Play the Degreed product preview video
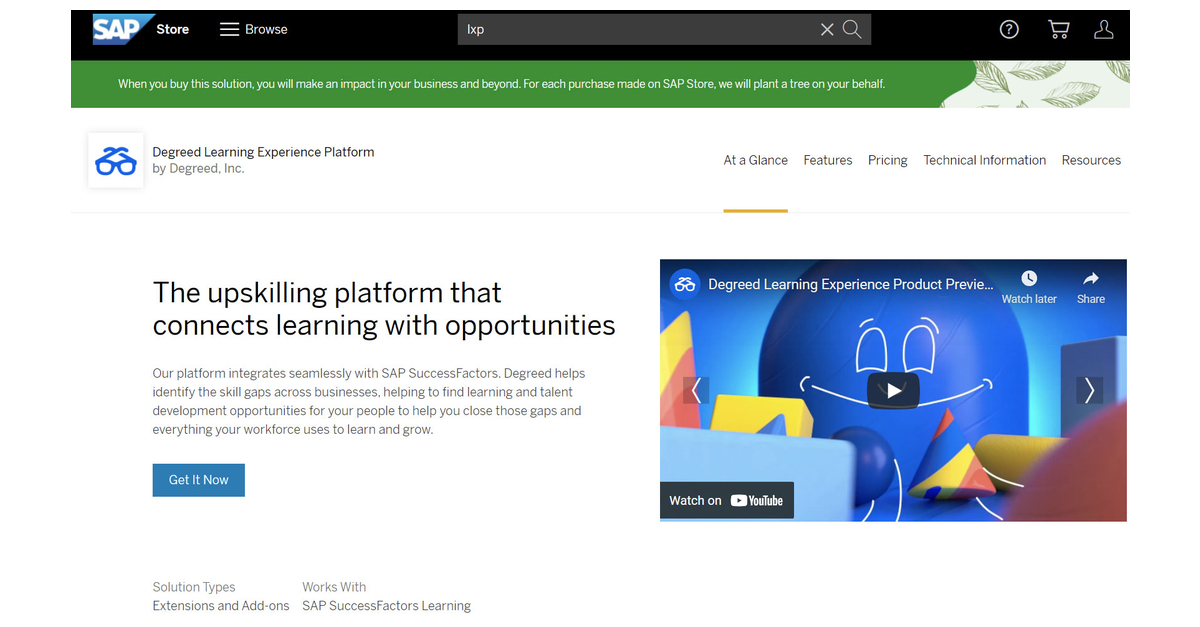1200x627 pixels. (x=892, y=390)
